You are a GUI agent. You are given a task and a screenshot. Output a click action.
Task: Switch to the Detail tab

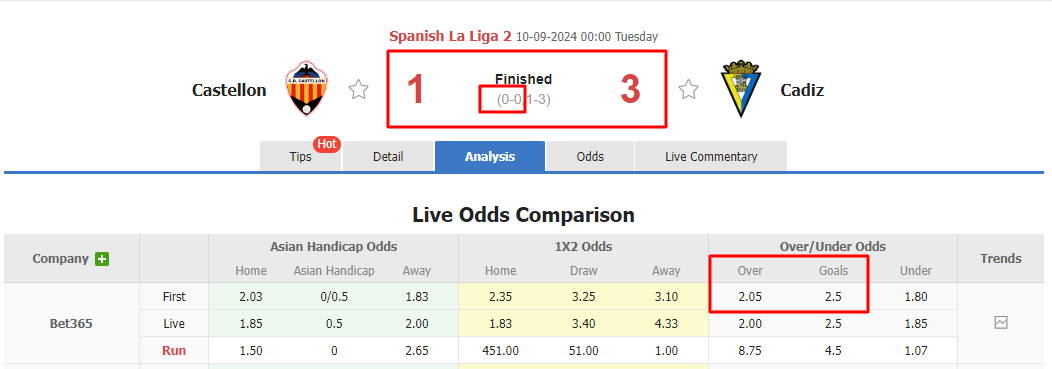pos(388,156)
